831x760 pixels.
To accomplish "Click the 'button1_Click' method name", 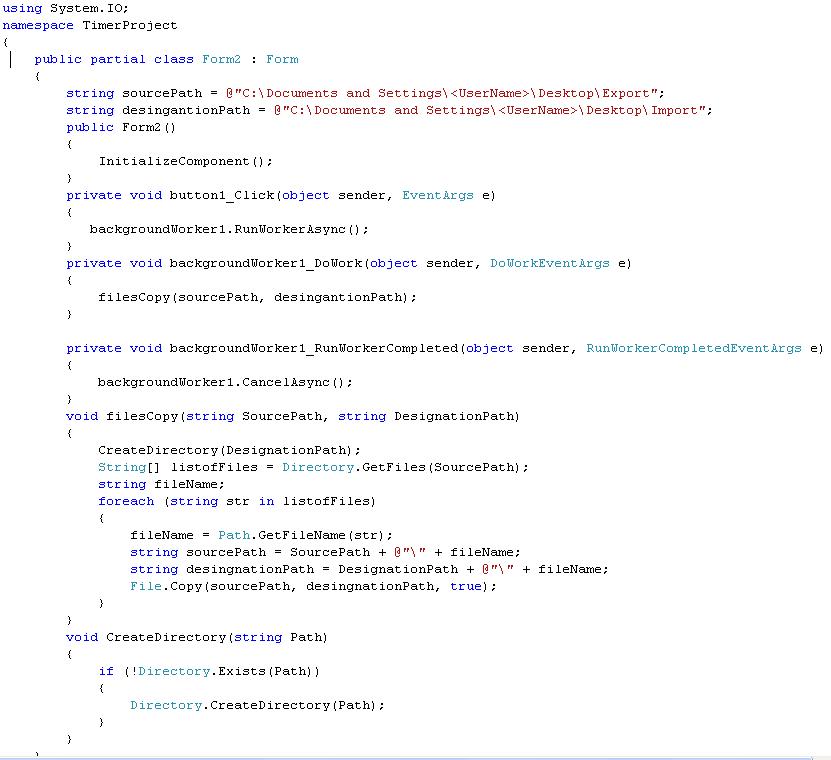I will 222,195.
